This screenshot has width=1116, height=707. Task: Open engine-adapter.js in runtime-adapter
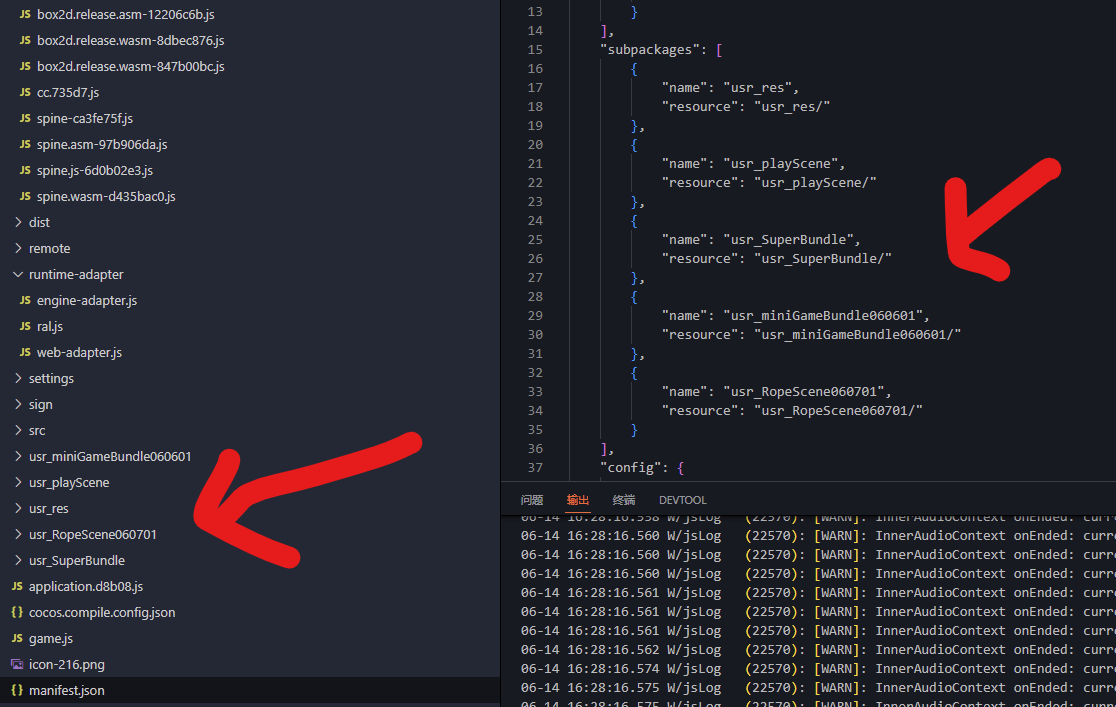87,300
